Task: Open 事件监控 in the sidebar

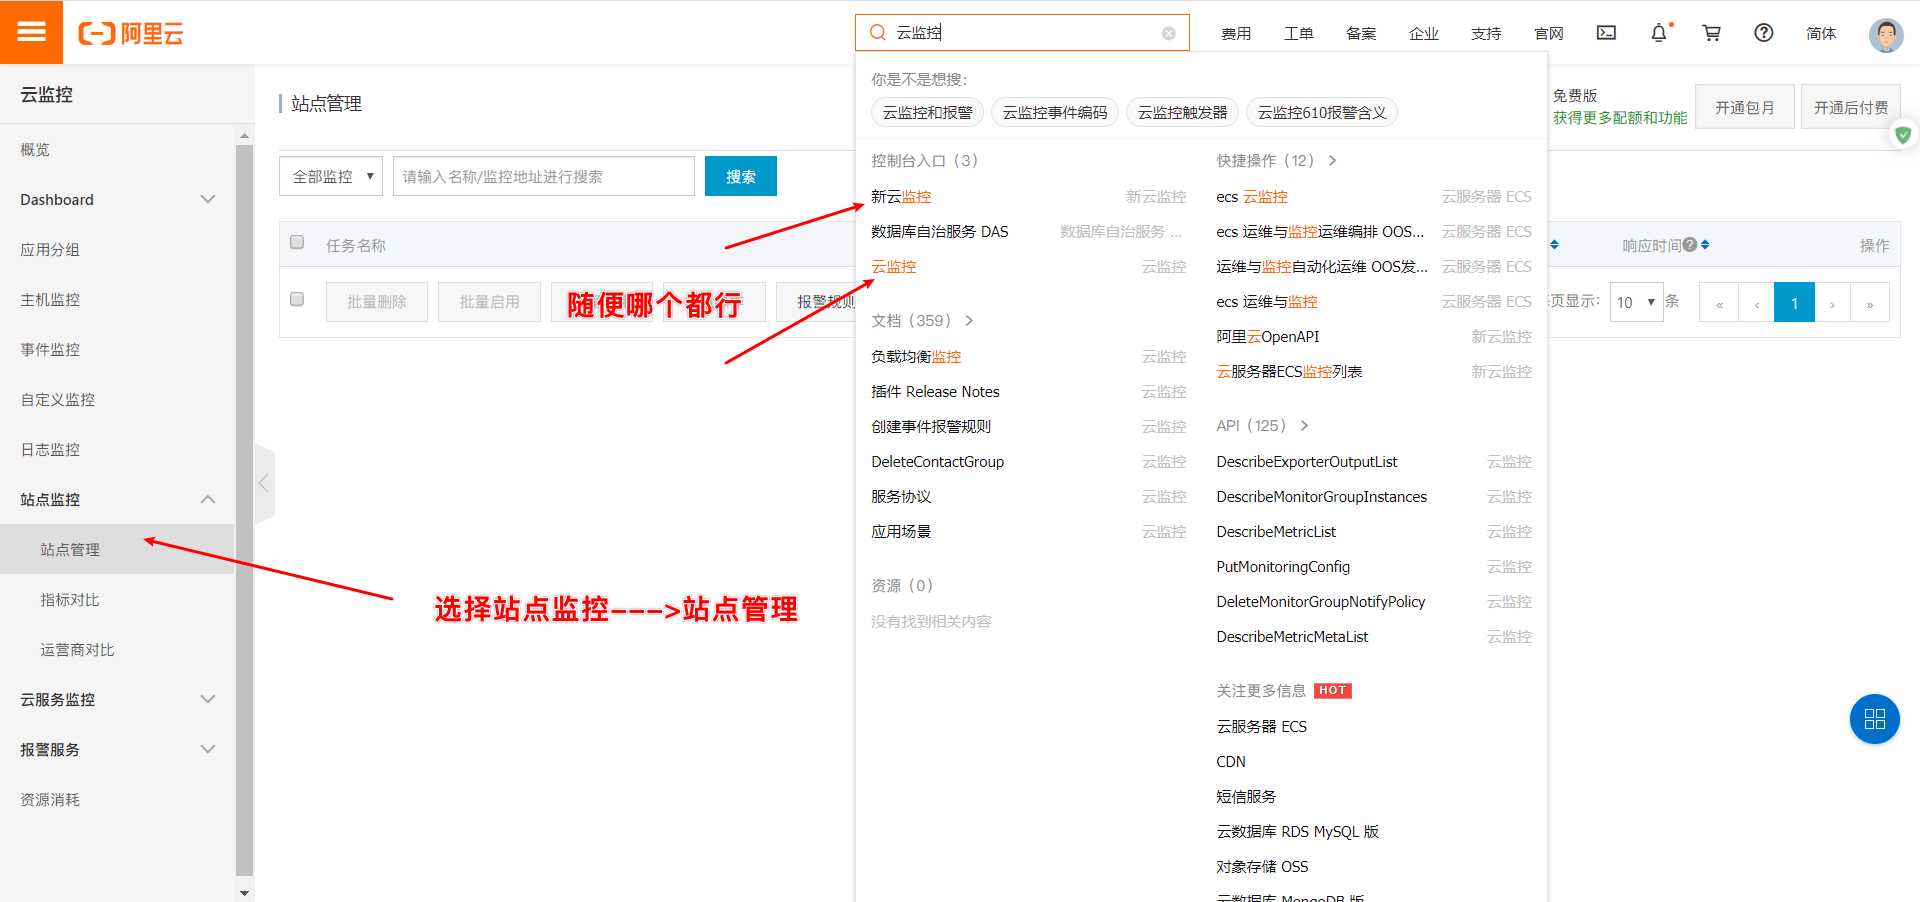Action: point(50,350)
